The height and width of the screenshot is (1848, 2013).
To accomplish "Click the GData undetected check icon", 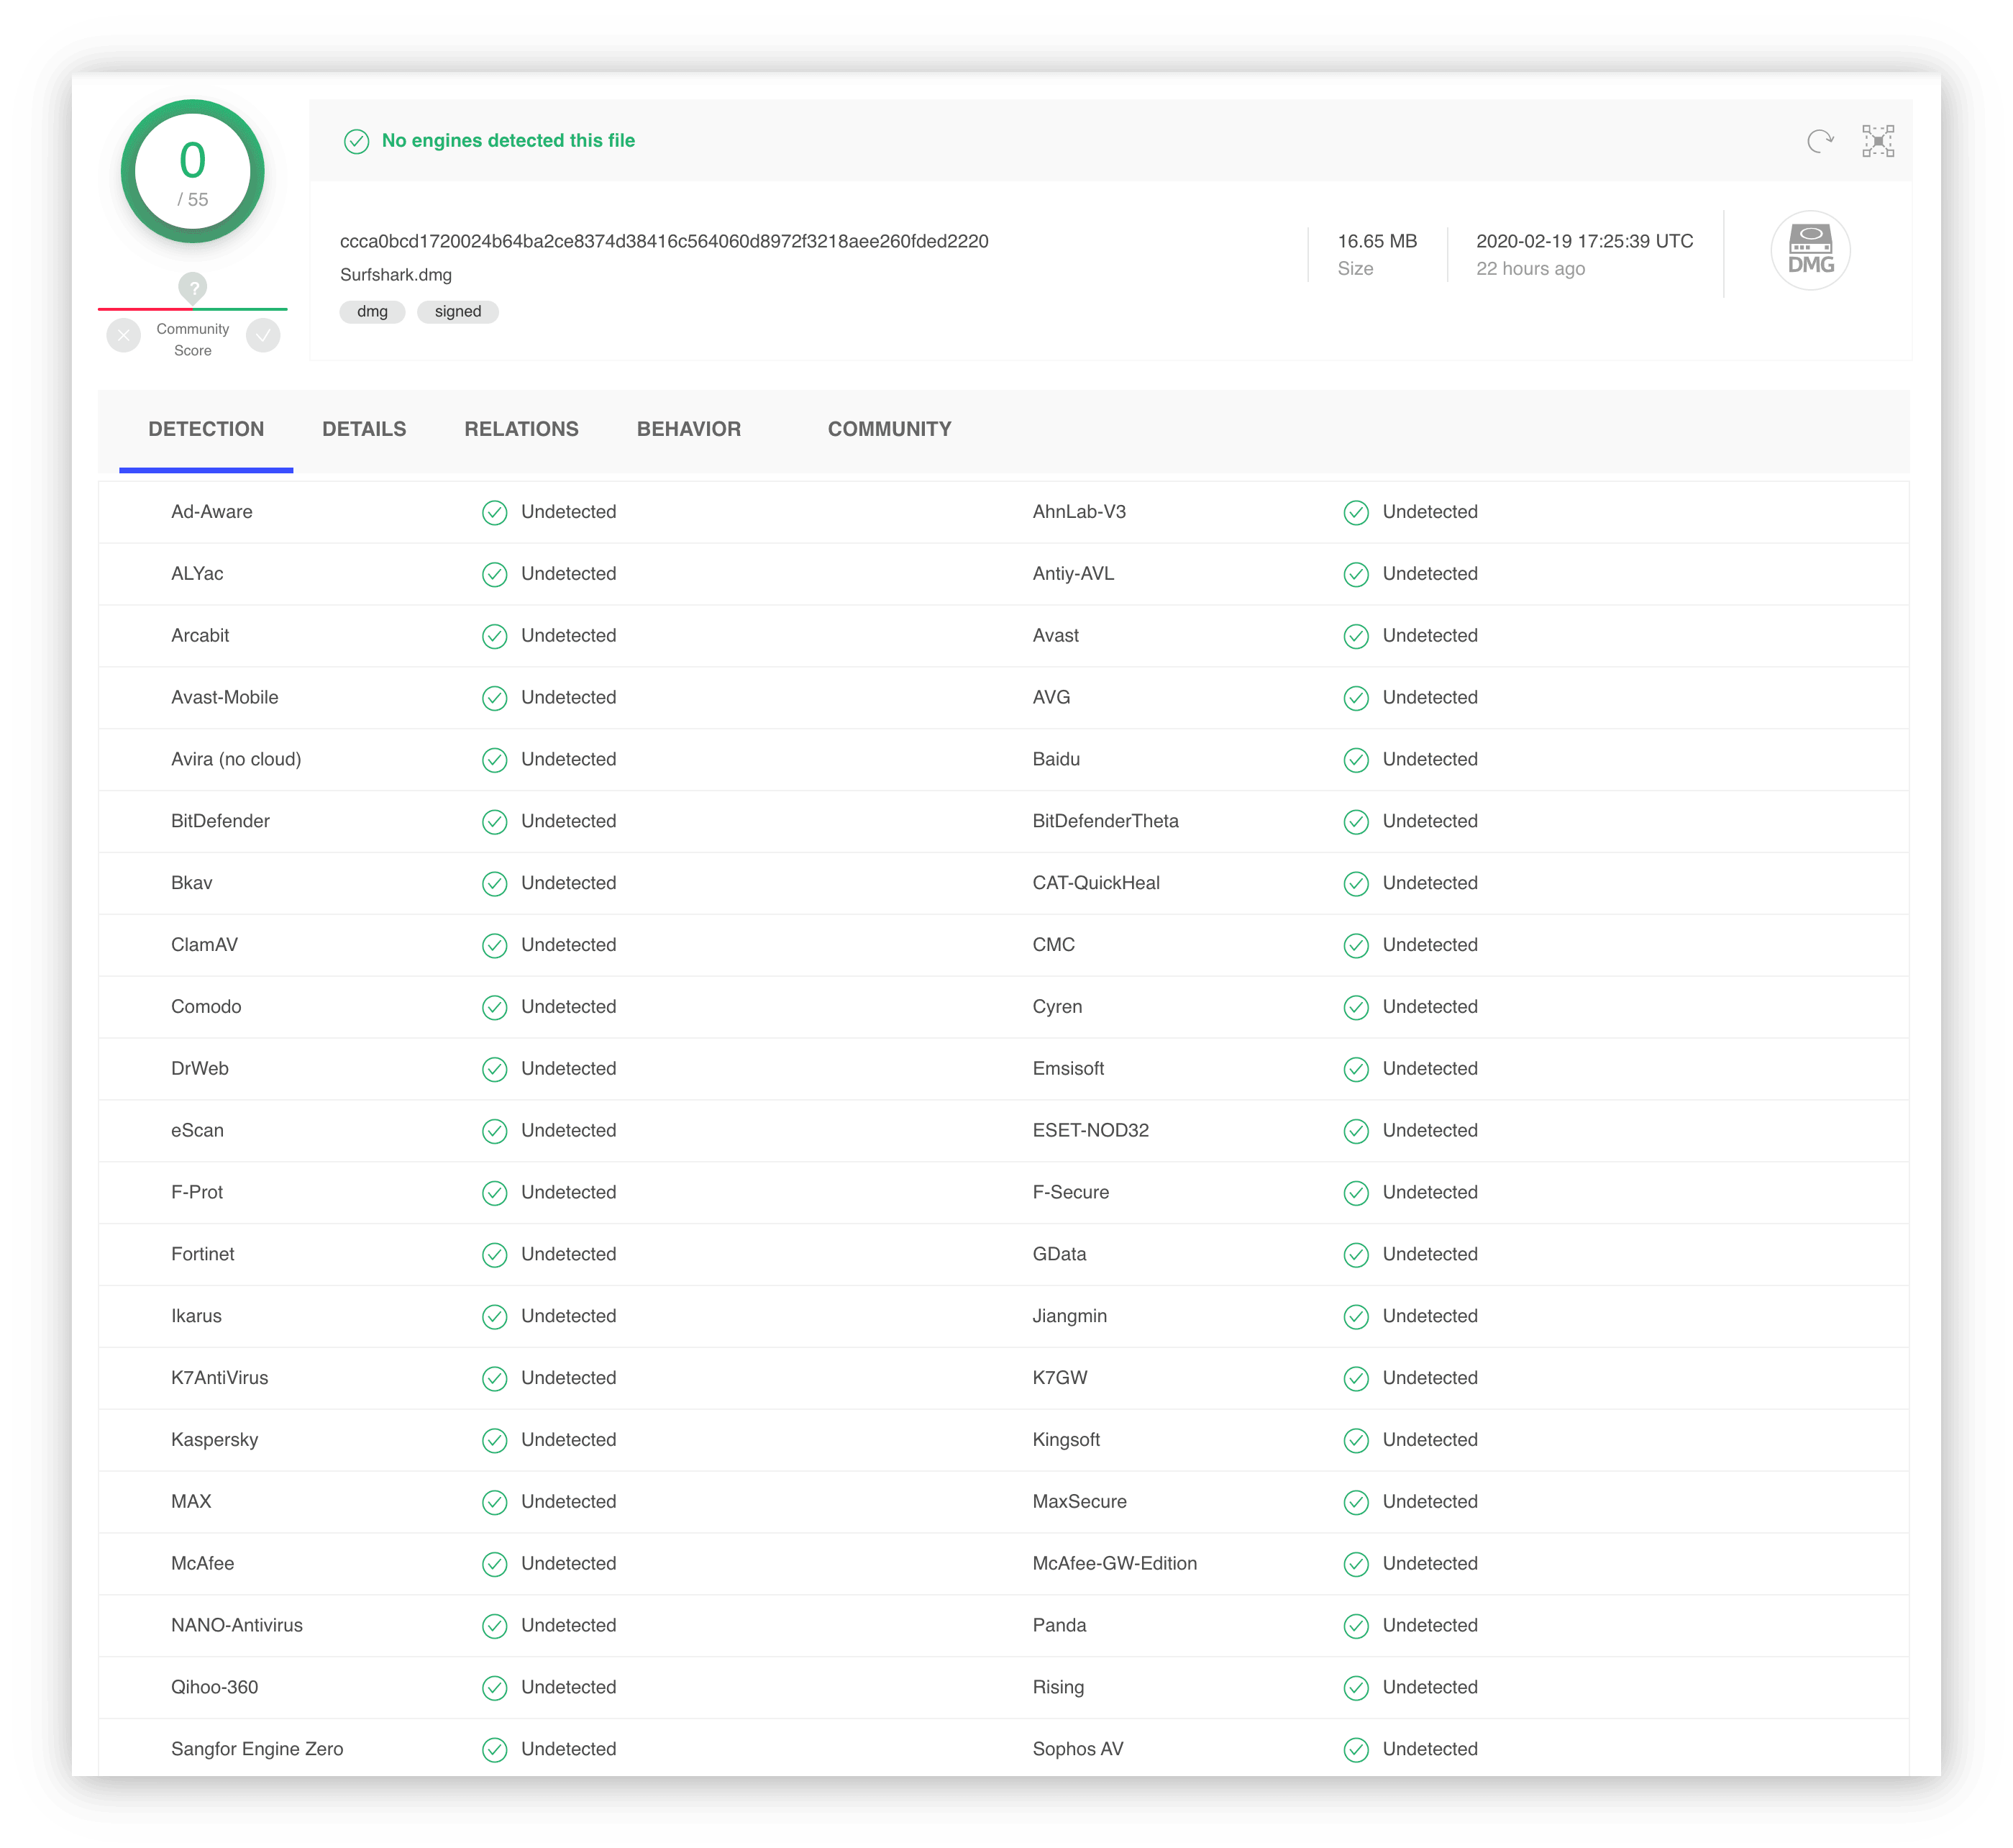I will pos(1355,1255).
